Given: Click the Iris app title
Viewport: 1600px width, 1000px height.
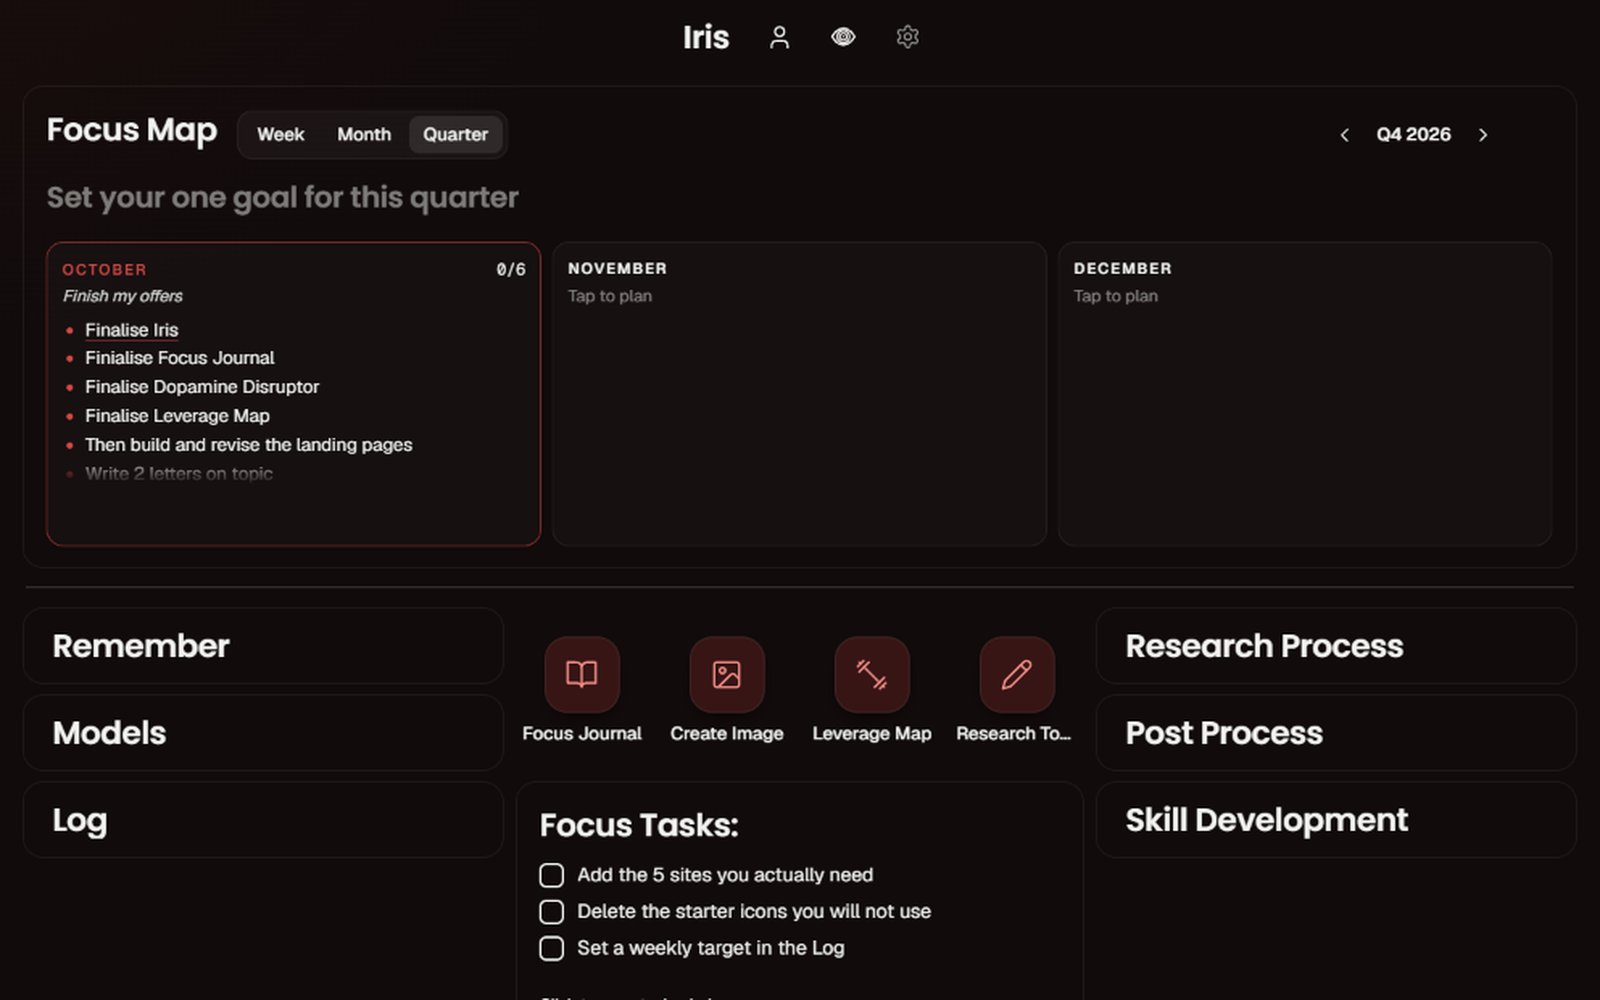Looking at the screenshot, I should 706,38.
